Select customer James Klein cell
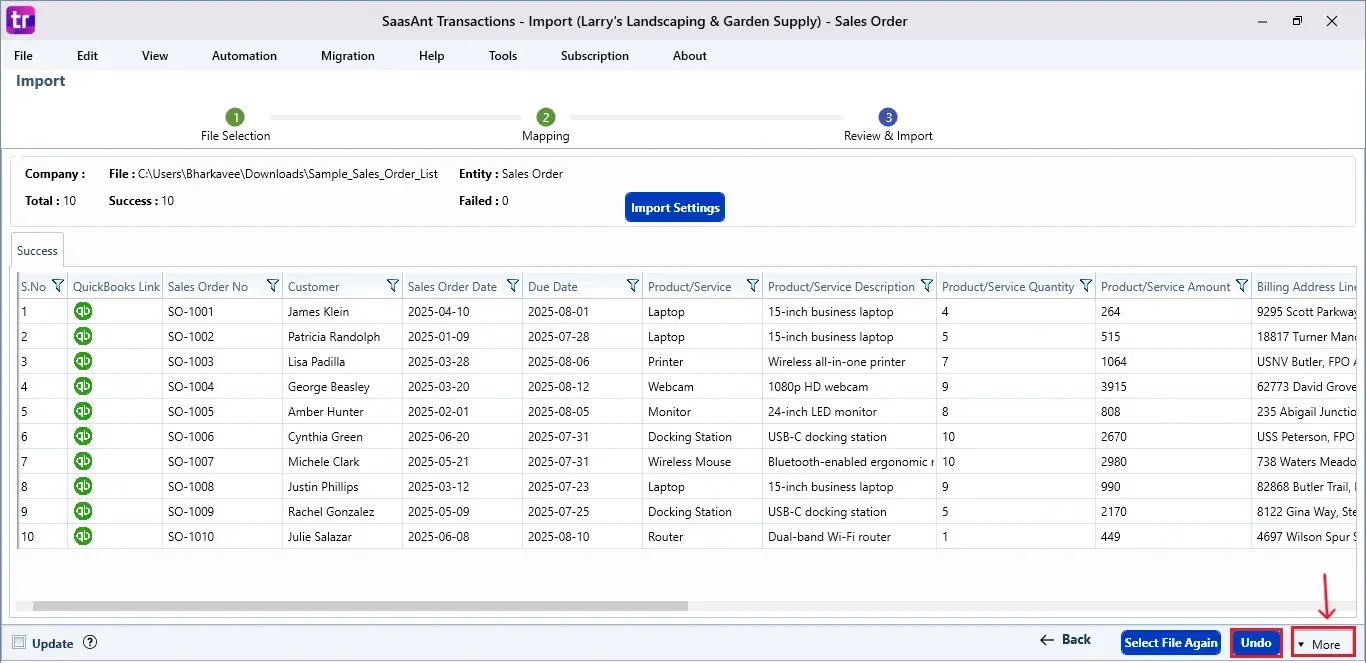 click(342, 312)
